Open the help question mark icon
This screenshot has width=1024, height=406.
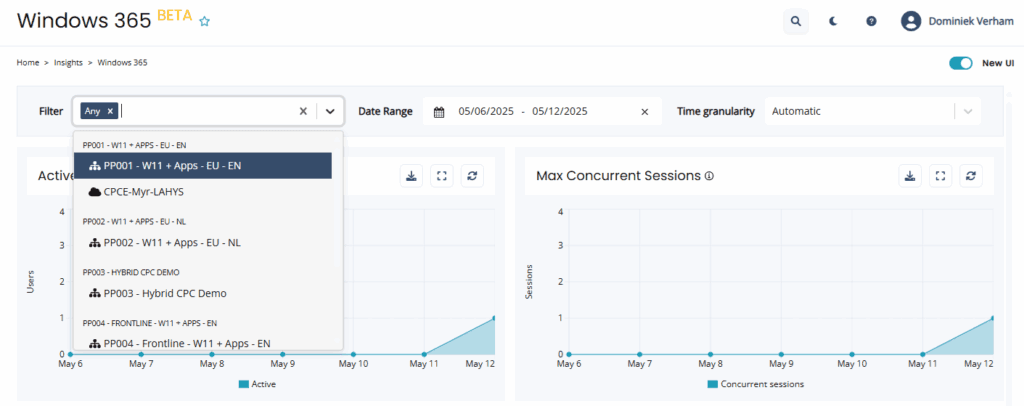pyautogui.click(x=871, y=20)
